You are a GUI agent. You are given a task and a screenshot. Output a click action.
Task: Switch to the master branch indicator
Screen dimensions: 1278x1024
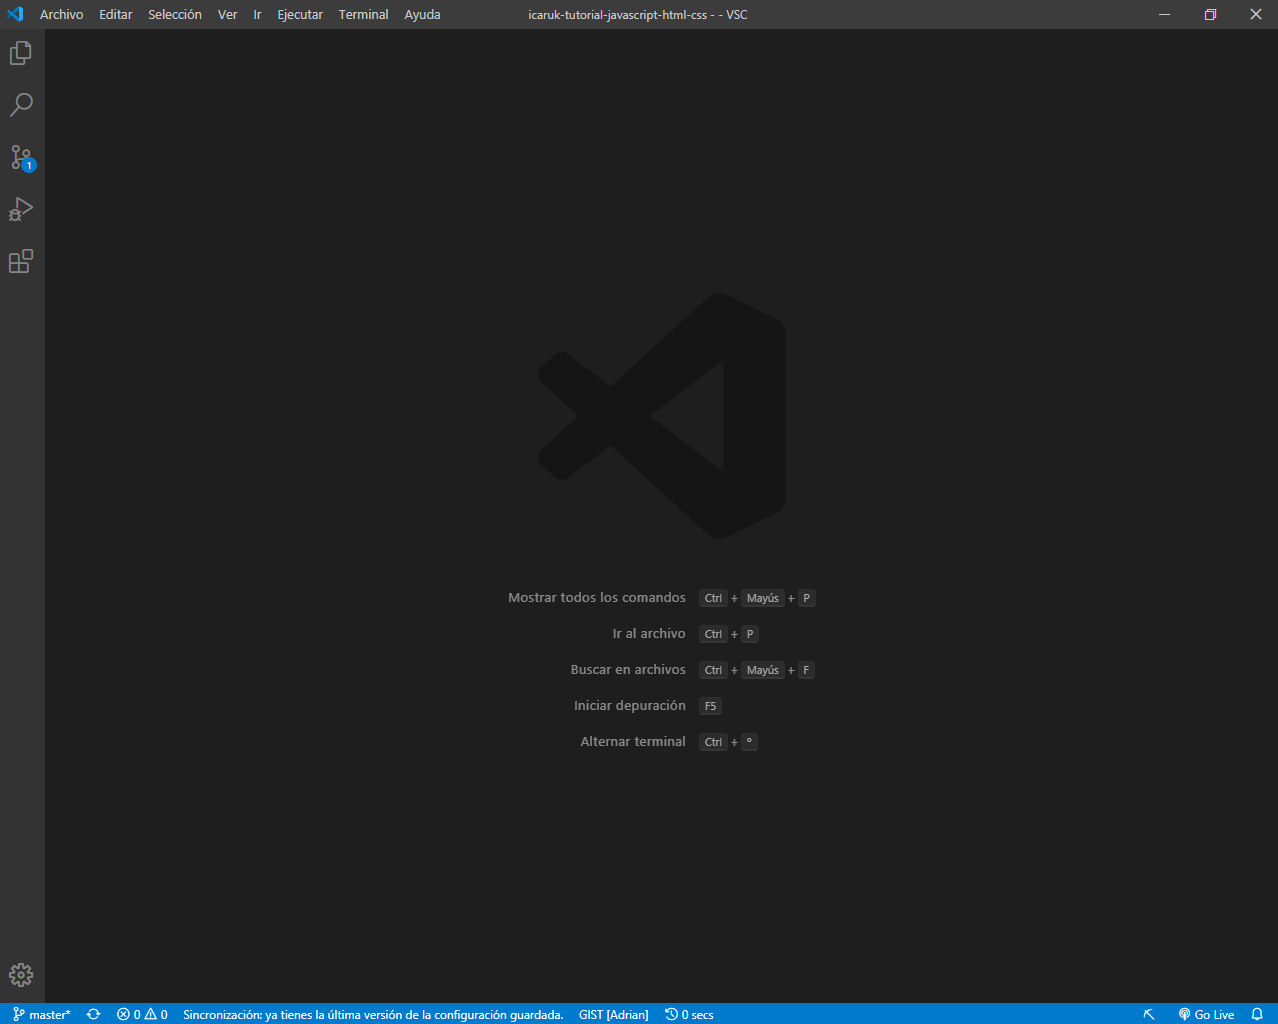click(39, 1014)
